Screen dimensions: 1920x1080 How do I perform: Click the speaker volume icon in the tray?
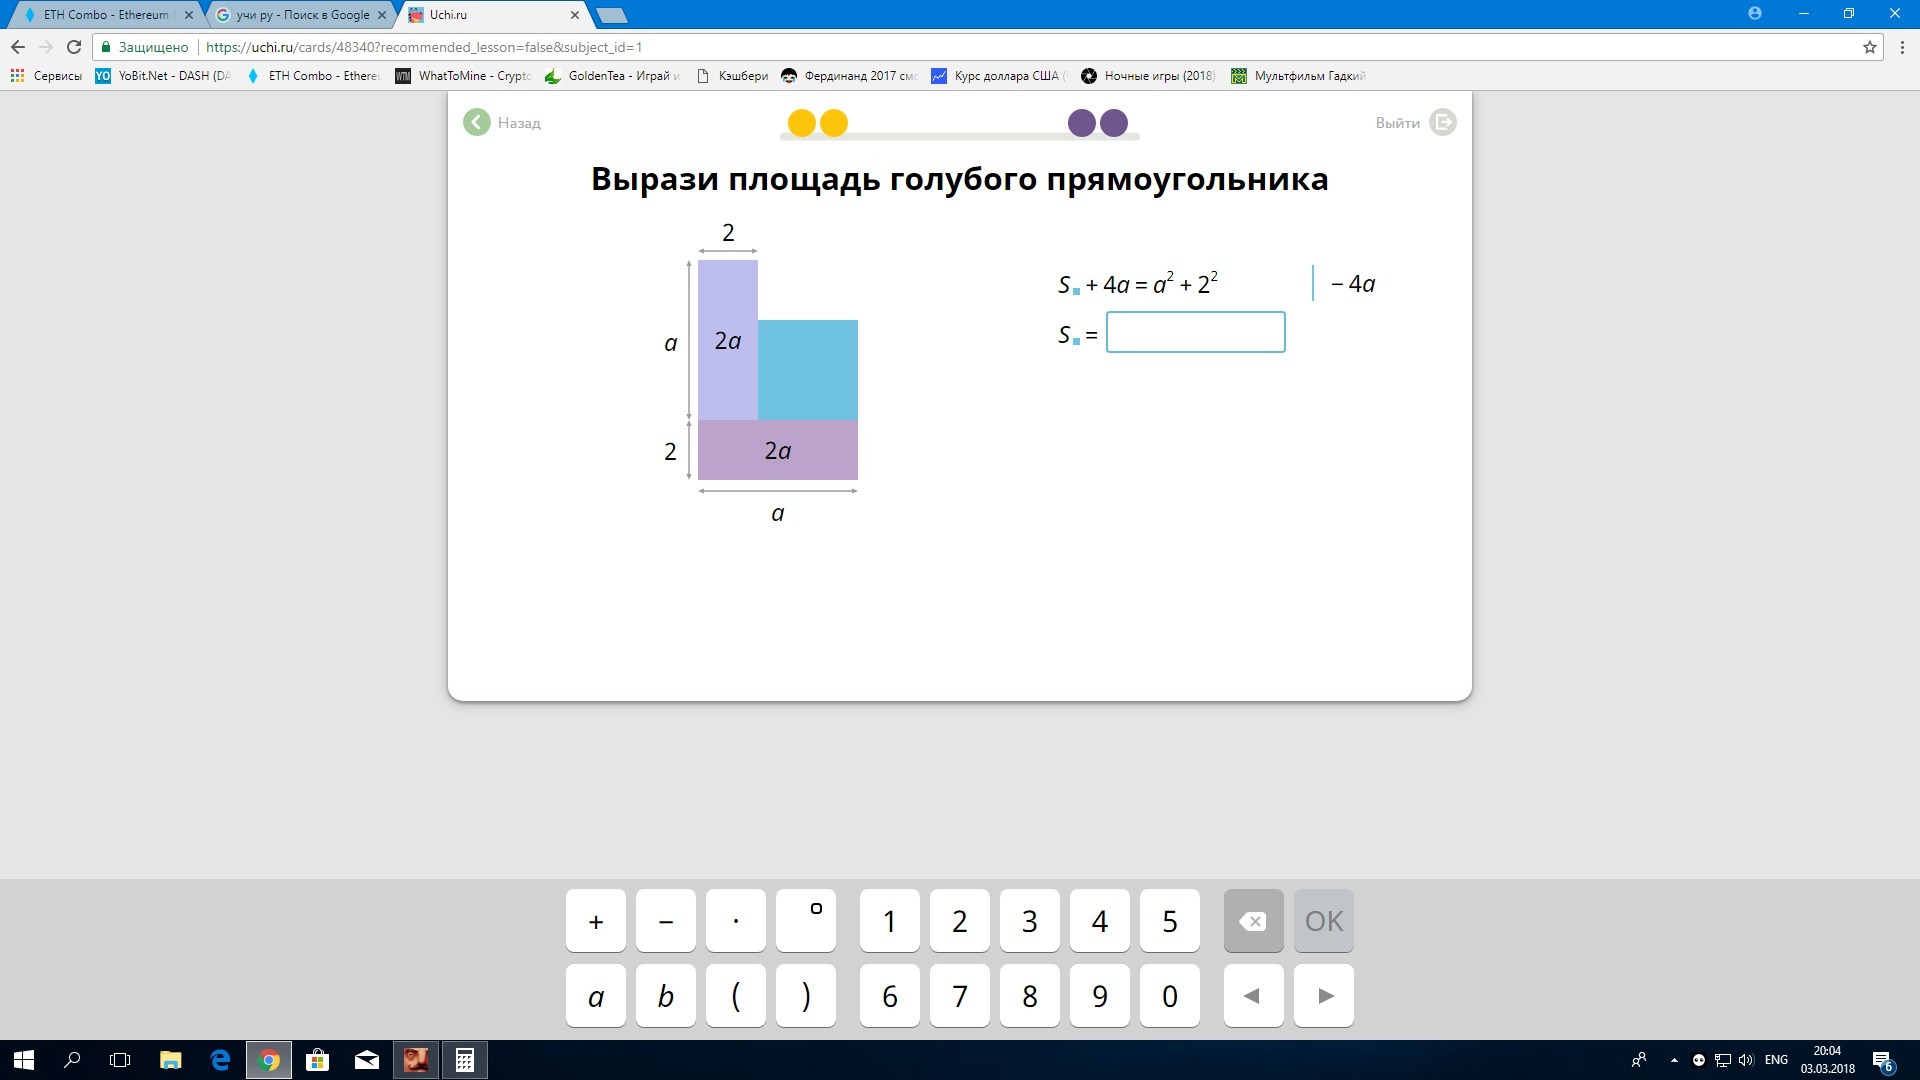(1745, 1060)
